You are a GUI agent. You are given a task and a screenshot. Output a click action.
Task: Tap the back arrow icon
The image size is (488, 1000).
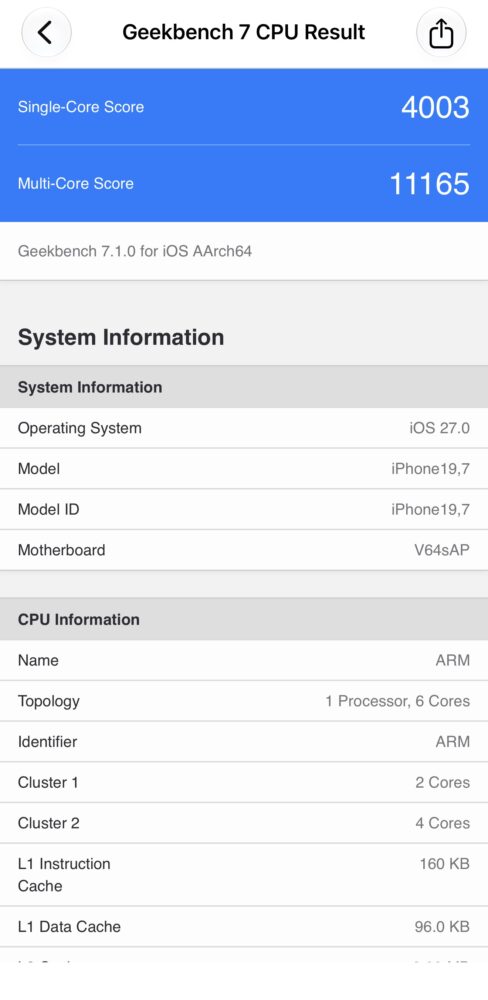(46, 32)
